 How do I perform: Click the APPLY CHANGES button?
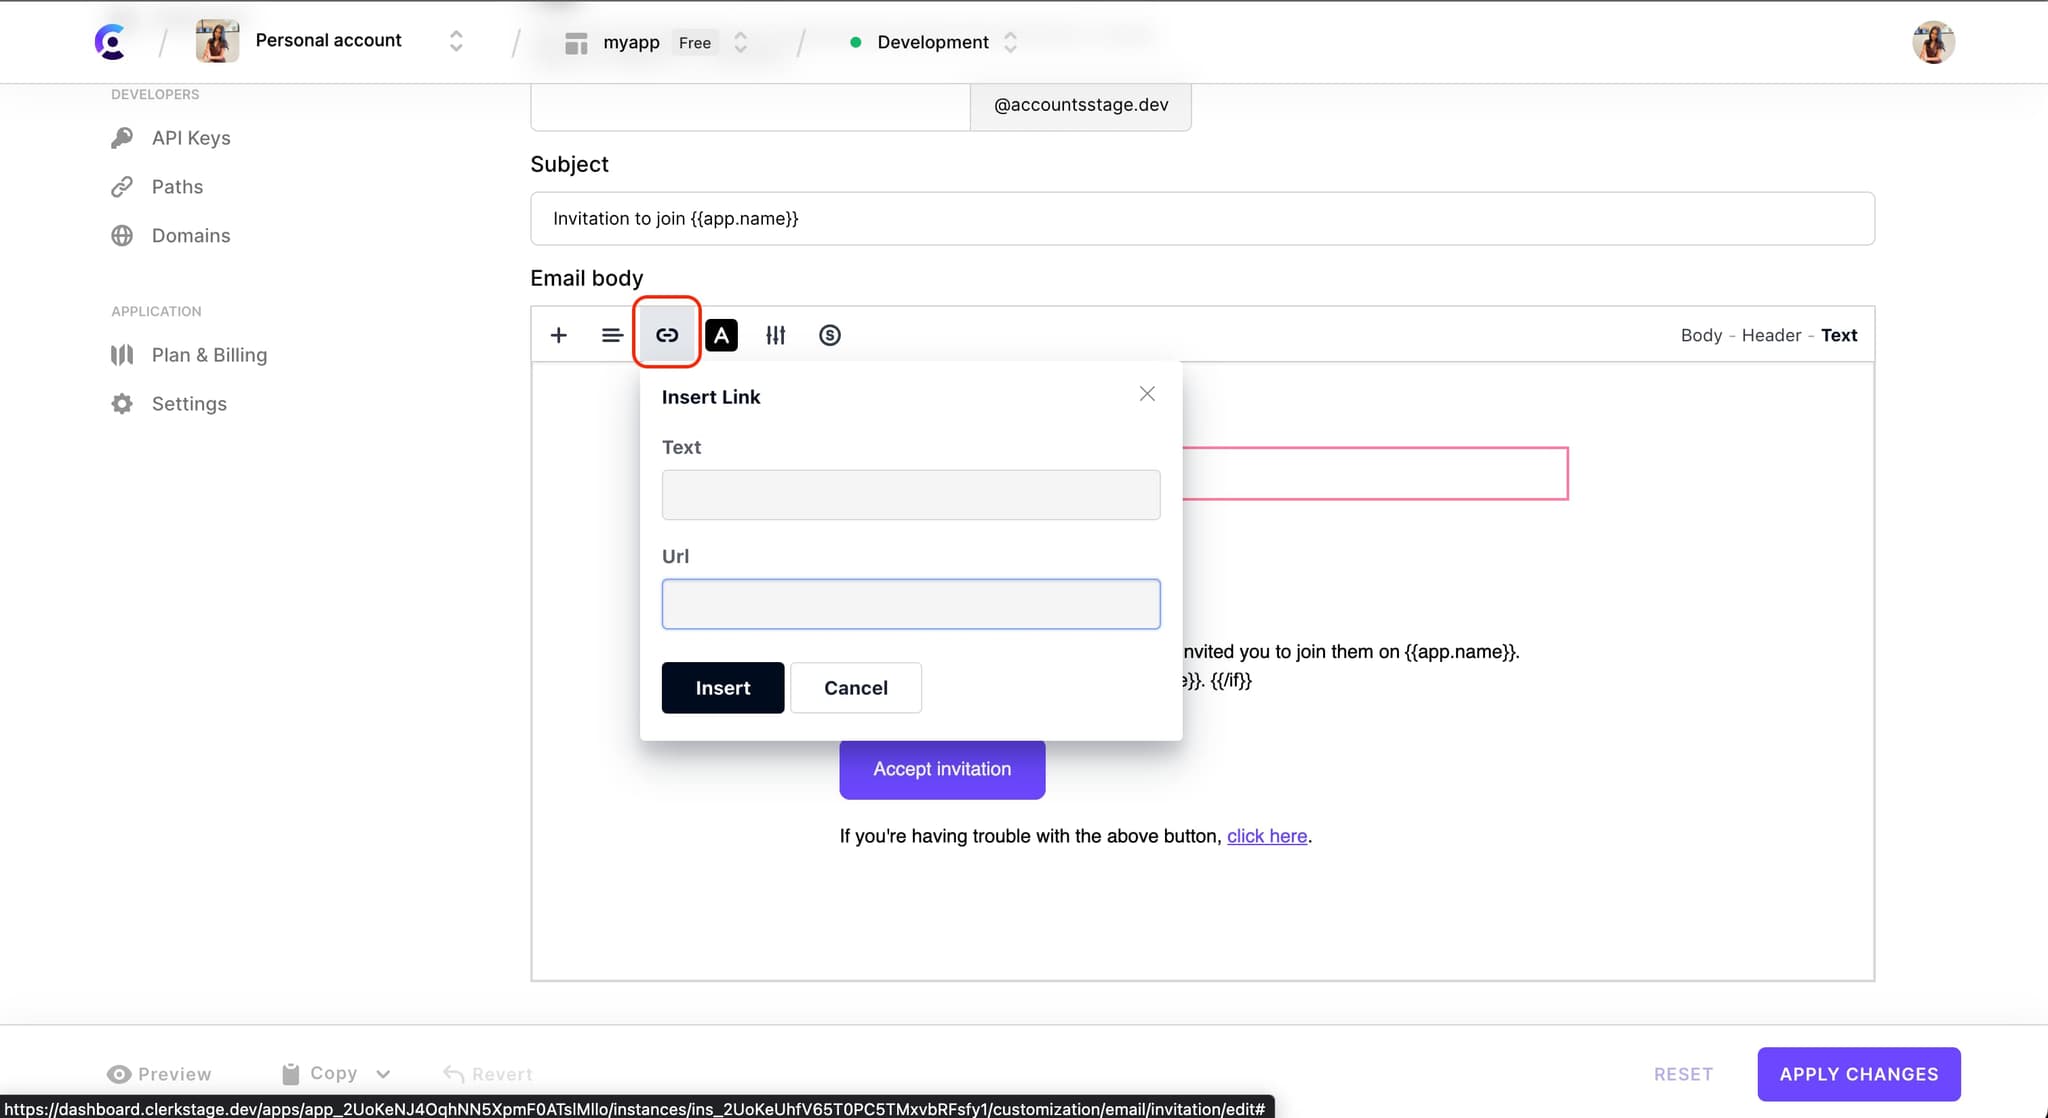1859,1074
